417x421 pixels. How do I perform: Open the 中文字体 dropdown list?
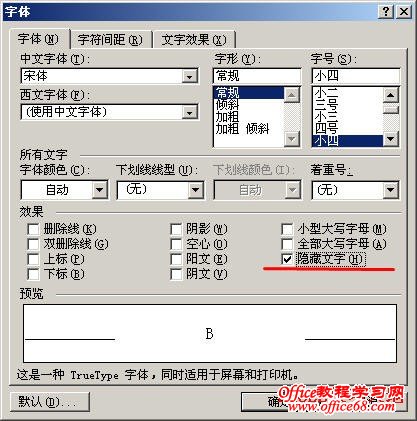click(x=189, y=77)
